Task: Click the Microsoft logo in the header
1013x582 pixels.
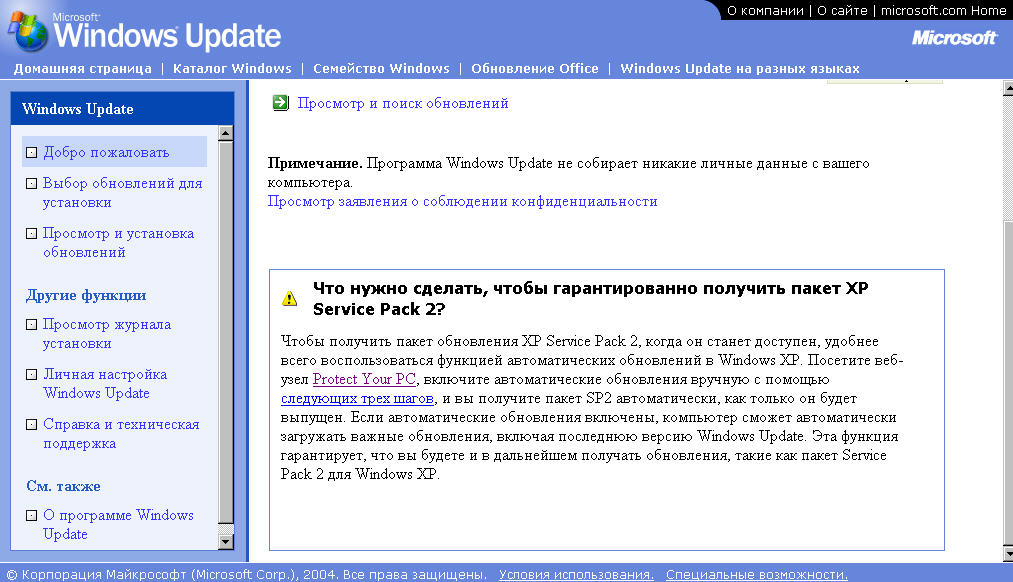Action: coord(954,38)
